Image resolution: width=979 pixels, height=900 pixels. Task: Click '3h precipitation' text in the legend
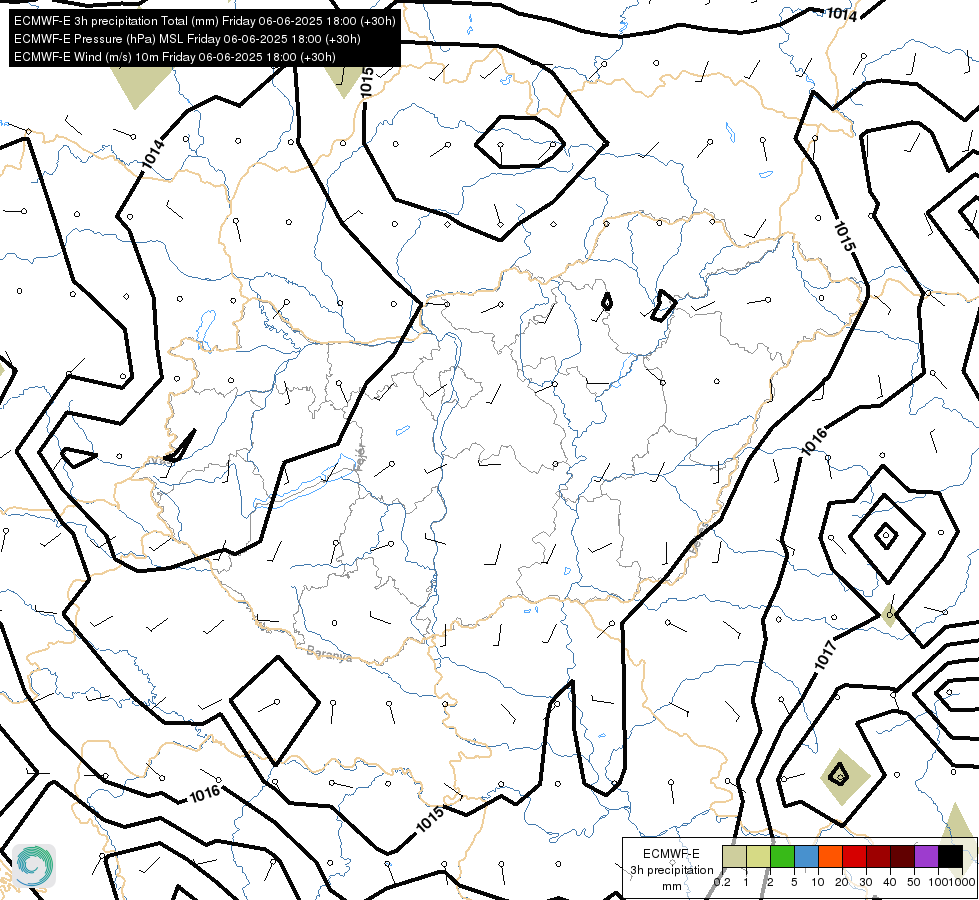[671, 870]
